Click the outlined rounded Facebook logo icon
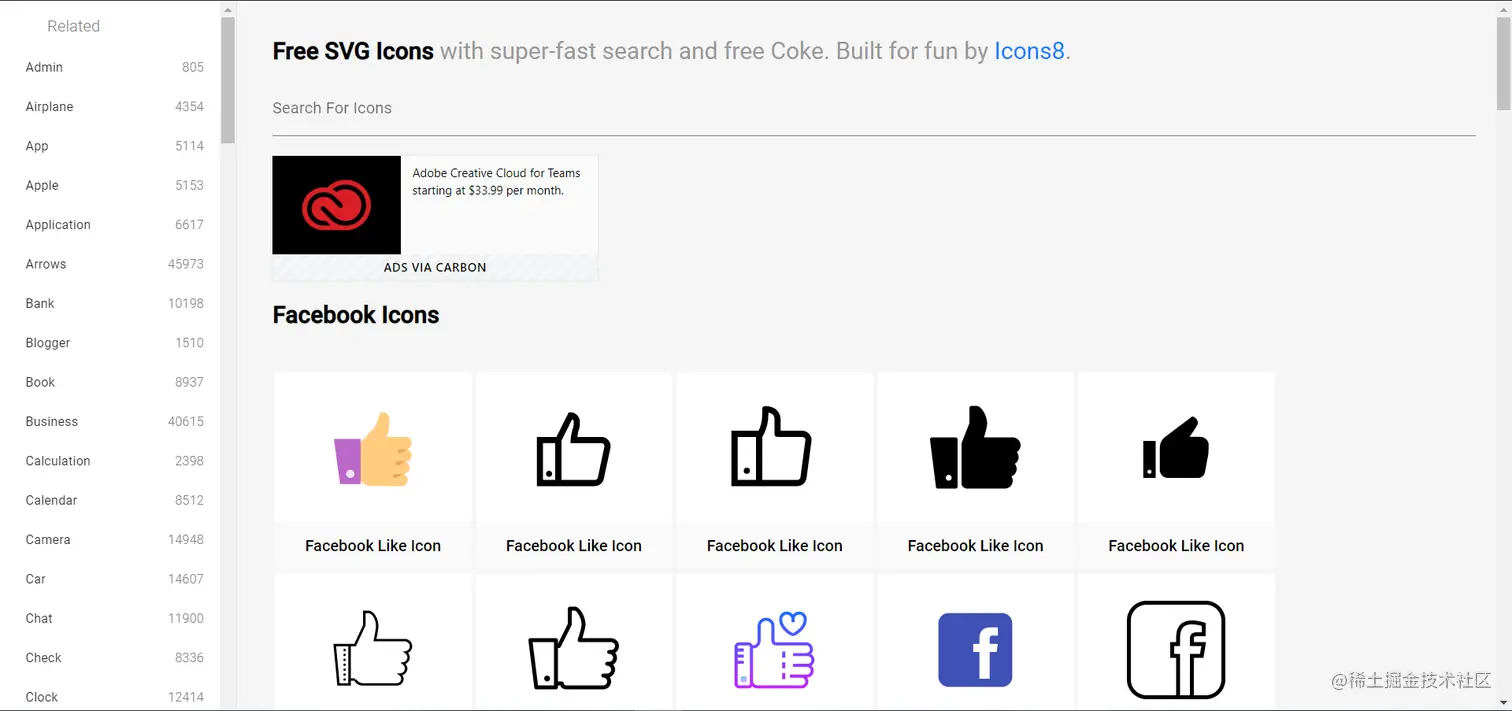This screenshot has width=1512, height=711. point(1176,650)
